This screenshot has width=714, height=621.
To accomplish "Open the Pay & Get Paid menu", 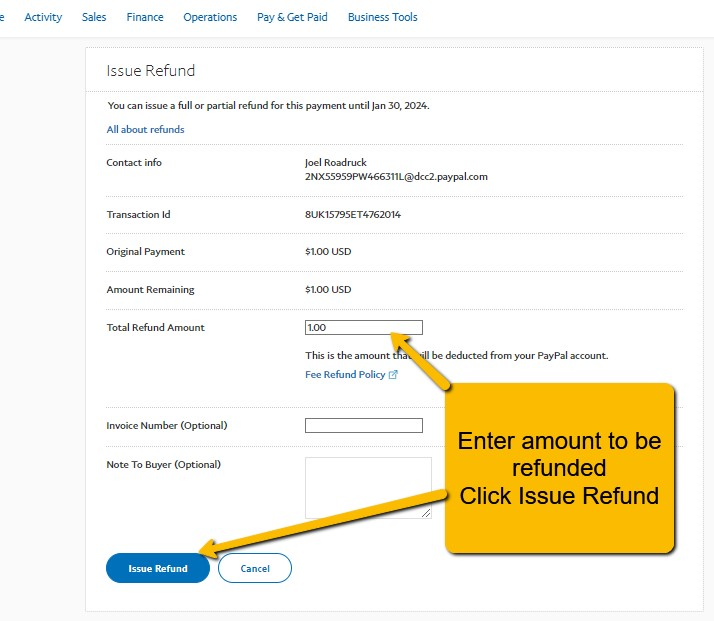I will (x=292, y=17).
